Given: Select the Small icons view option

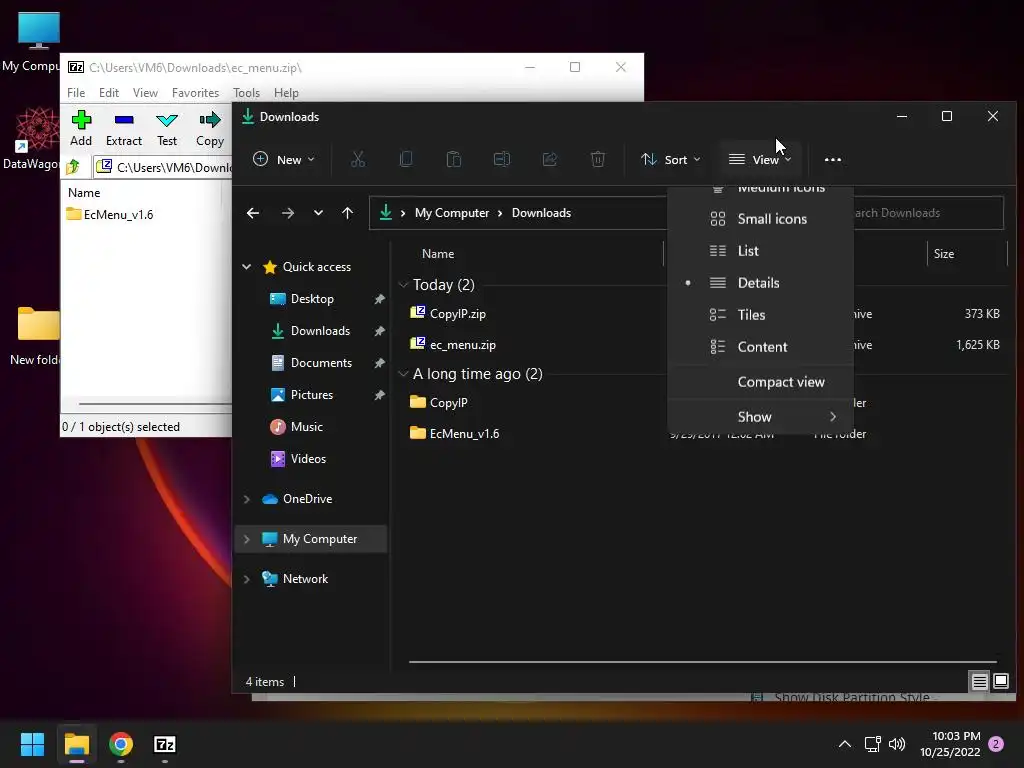Looking at the screenshot, I should (760, 219).
